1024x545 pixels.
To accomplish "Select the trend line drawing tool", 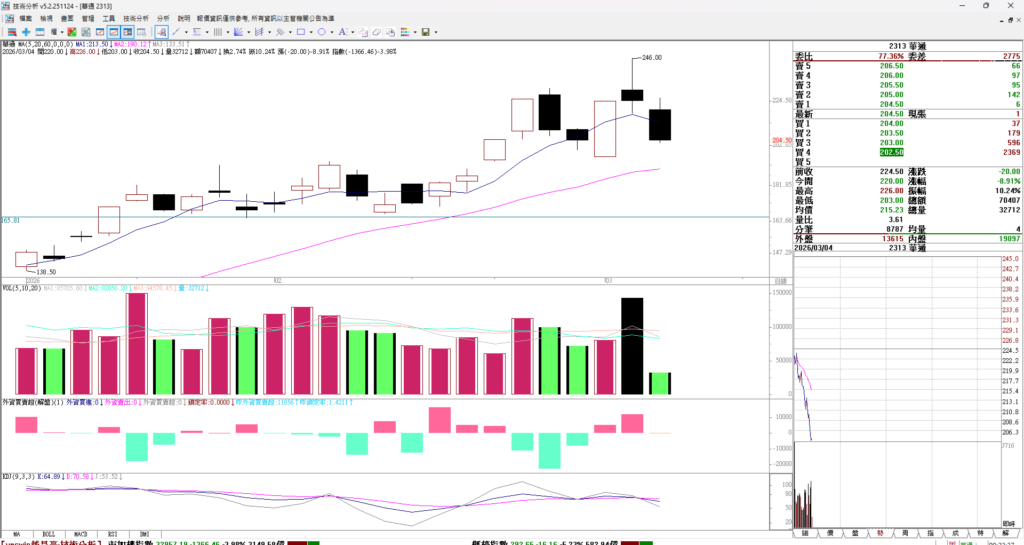I will tap(175, 32).
